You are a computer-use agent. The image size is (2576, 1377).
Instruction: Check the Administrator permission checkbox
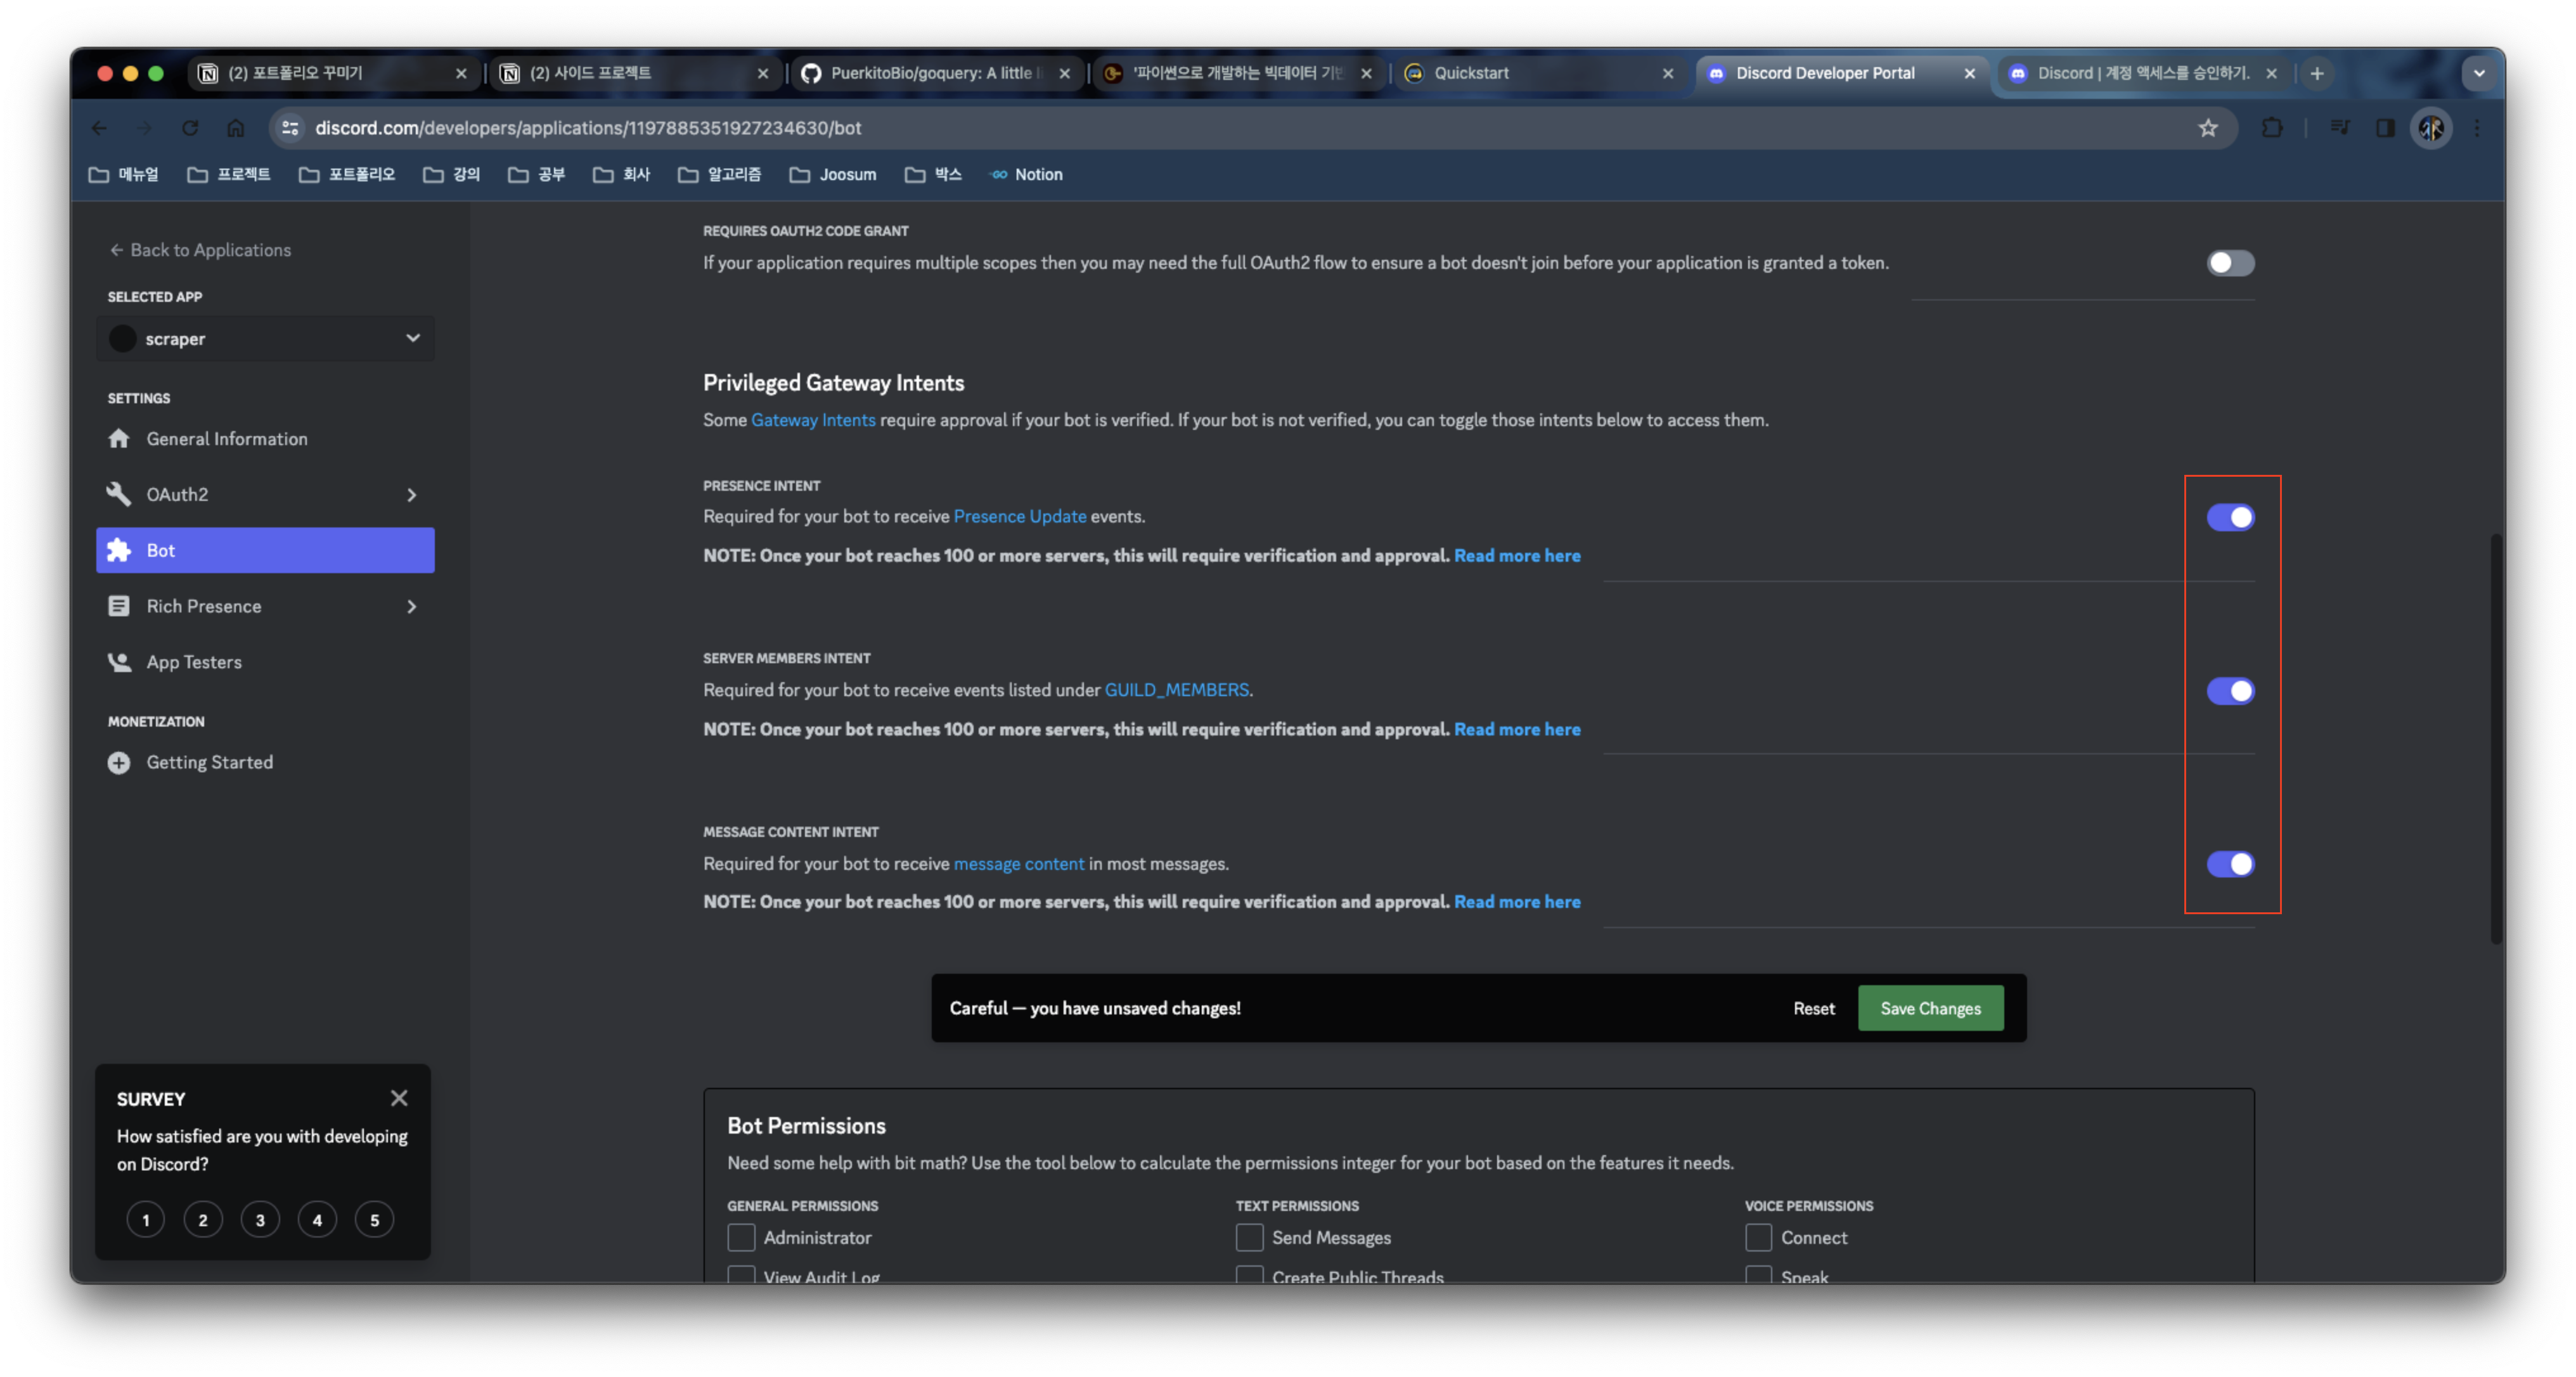click(741, 1237)
